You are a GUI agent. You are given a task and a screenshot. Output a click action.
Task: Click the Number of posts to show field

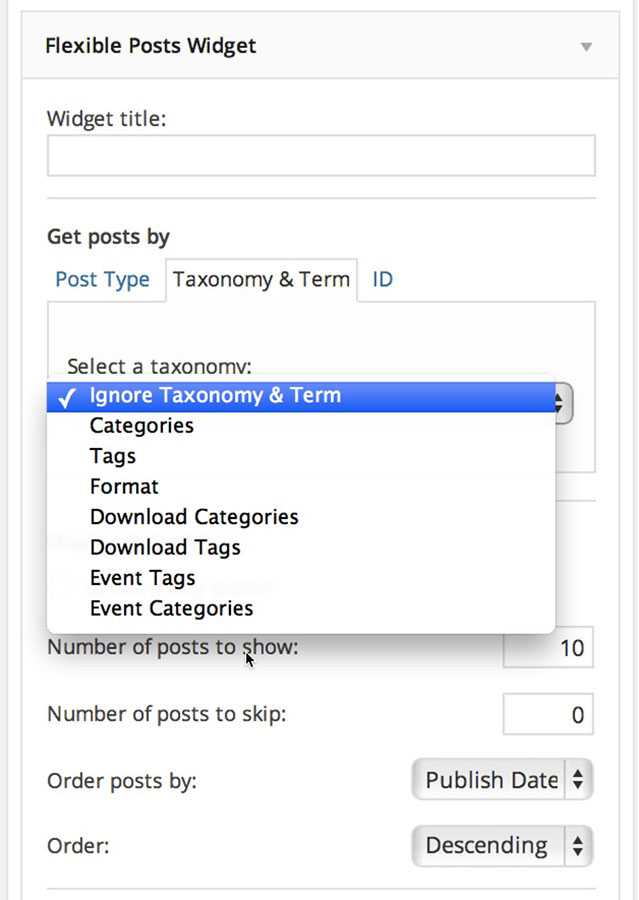pyautogui.click(x=549, y=648)
